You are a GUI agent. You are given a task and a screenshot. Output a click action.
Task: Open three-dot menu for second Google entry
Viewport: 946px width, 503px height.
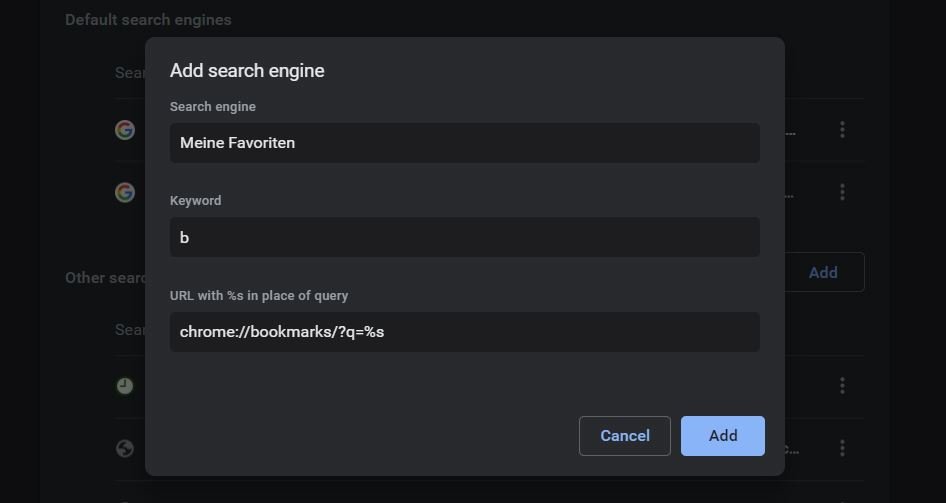click(x=842, y=192)
